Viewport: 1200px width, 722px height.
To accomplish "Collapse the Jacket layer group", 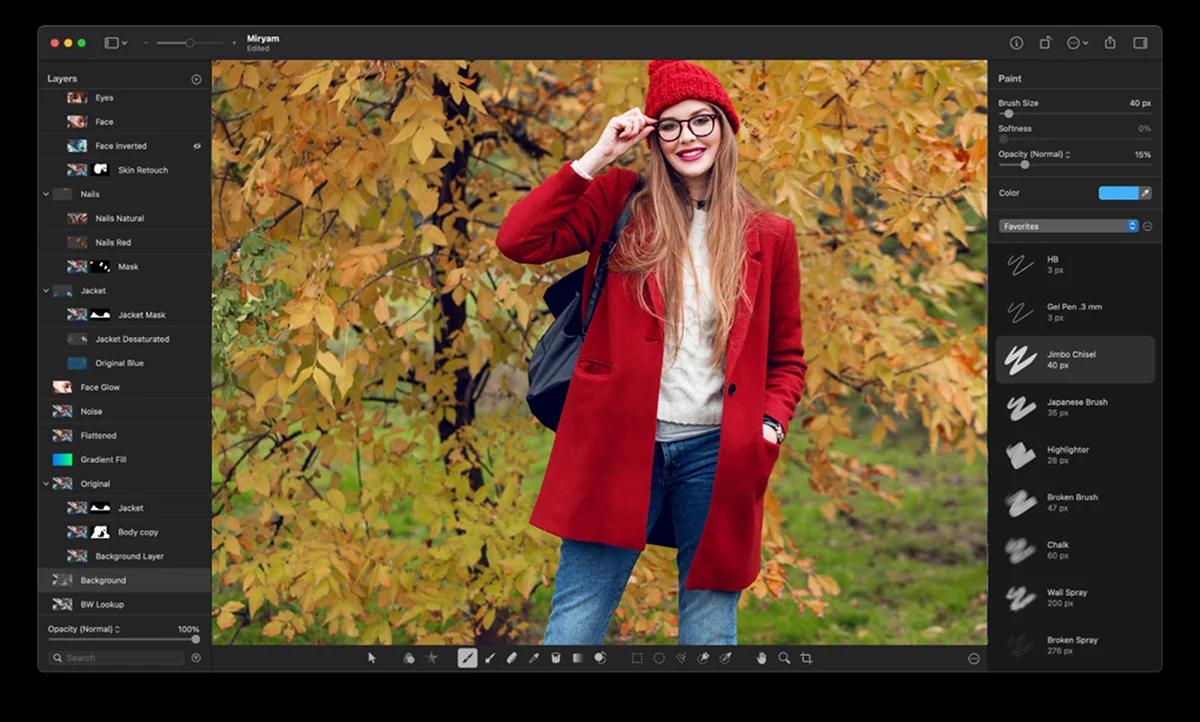I will pos(46,291).
